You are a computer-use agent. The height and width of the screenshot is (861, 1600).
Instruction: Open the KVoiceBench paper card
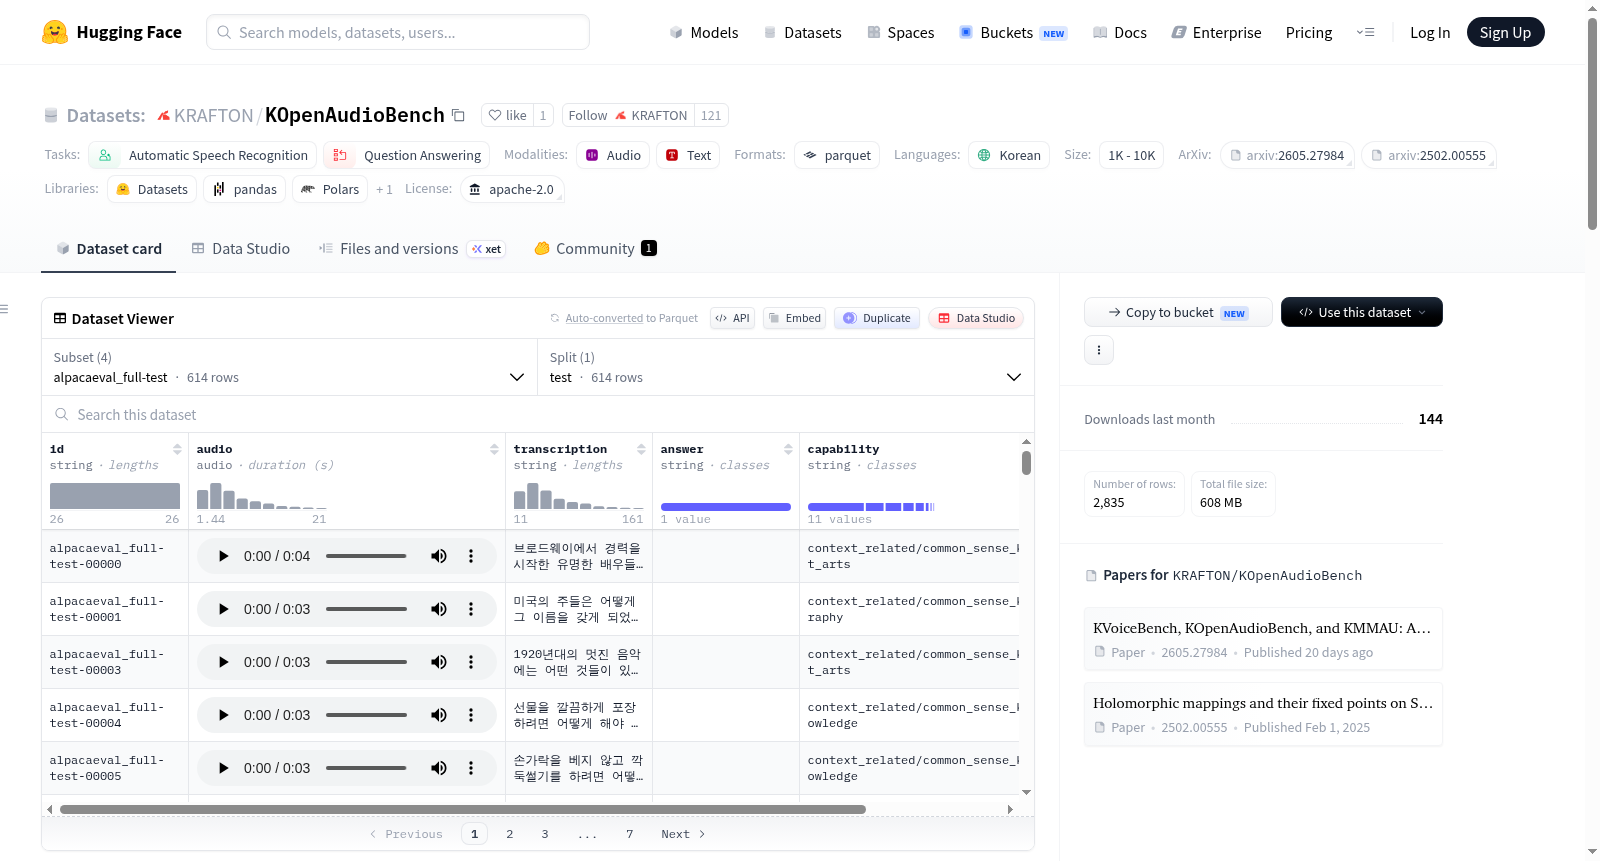1263,639
